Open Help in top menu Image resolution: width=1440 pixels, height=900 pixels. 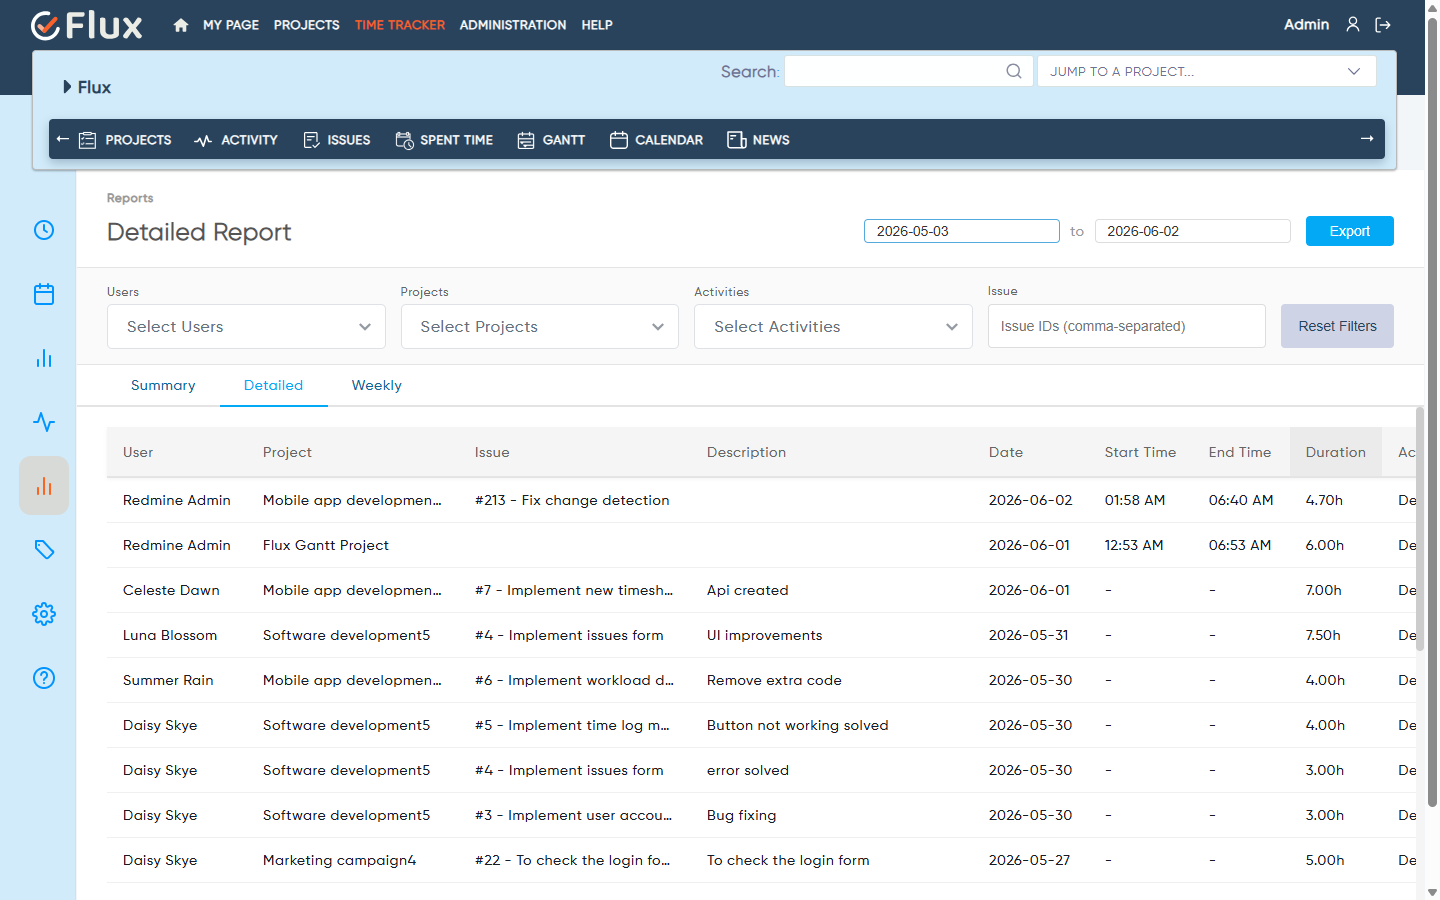click(597, 25)
